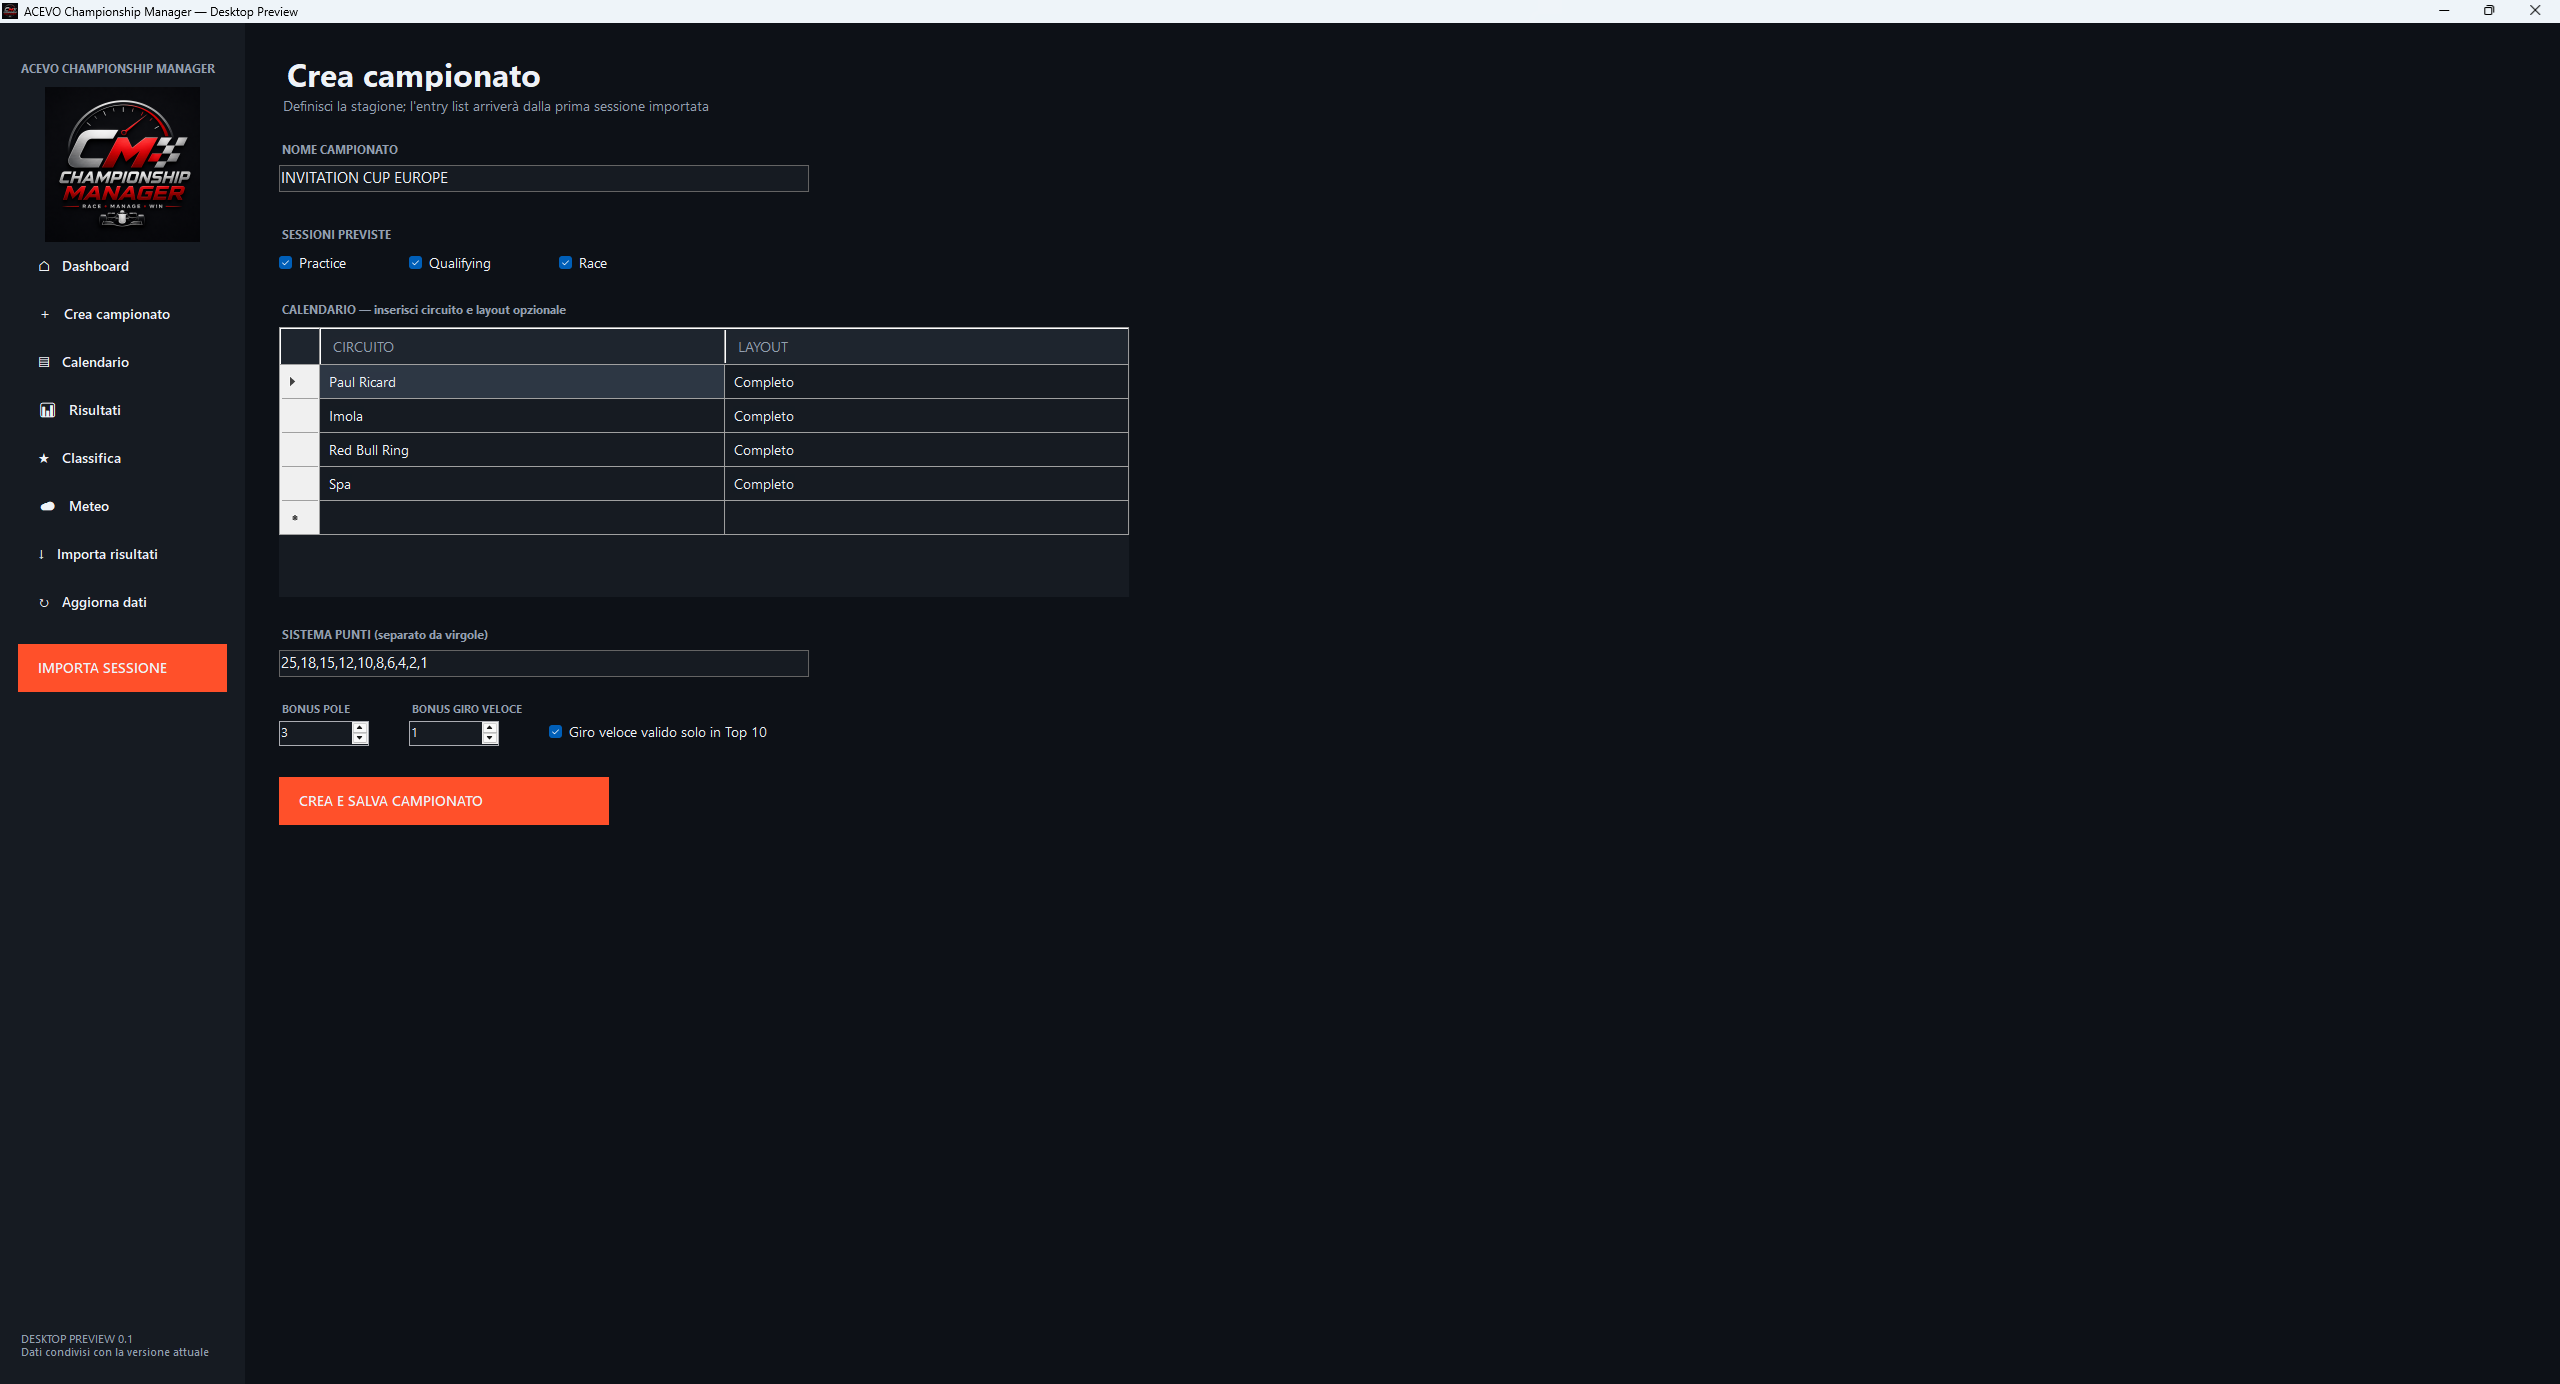Focus the Nome Campionato text field
Viewport: 2560px width, 1384px height.
(543, 178)
